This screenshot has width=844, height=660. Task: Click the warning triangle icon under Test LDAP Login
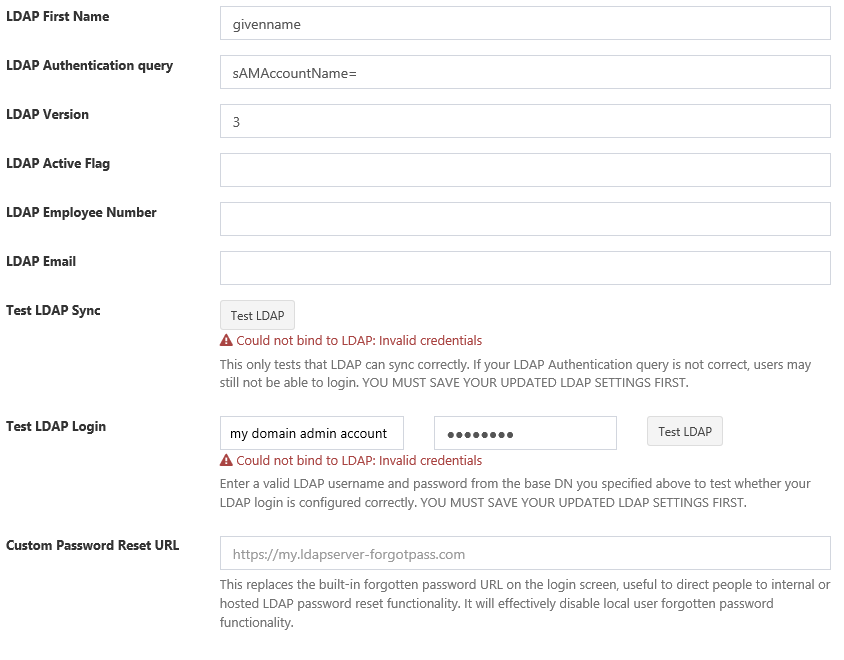pos(227,461)
